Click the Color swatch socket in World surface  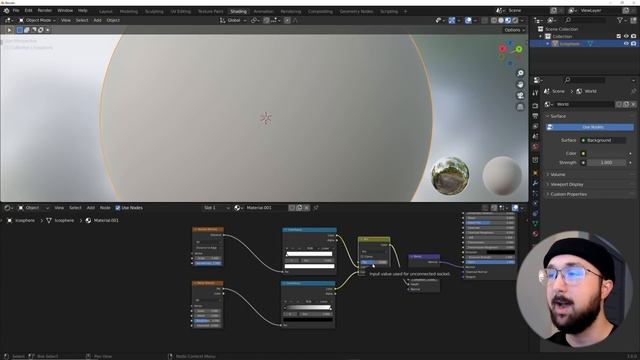(583, 153)
